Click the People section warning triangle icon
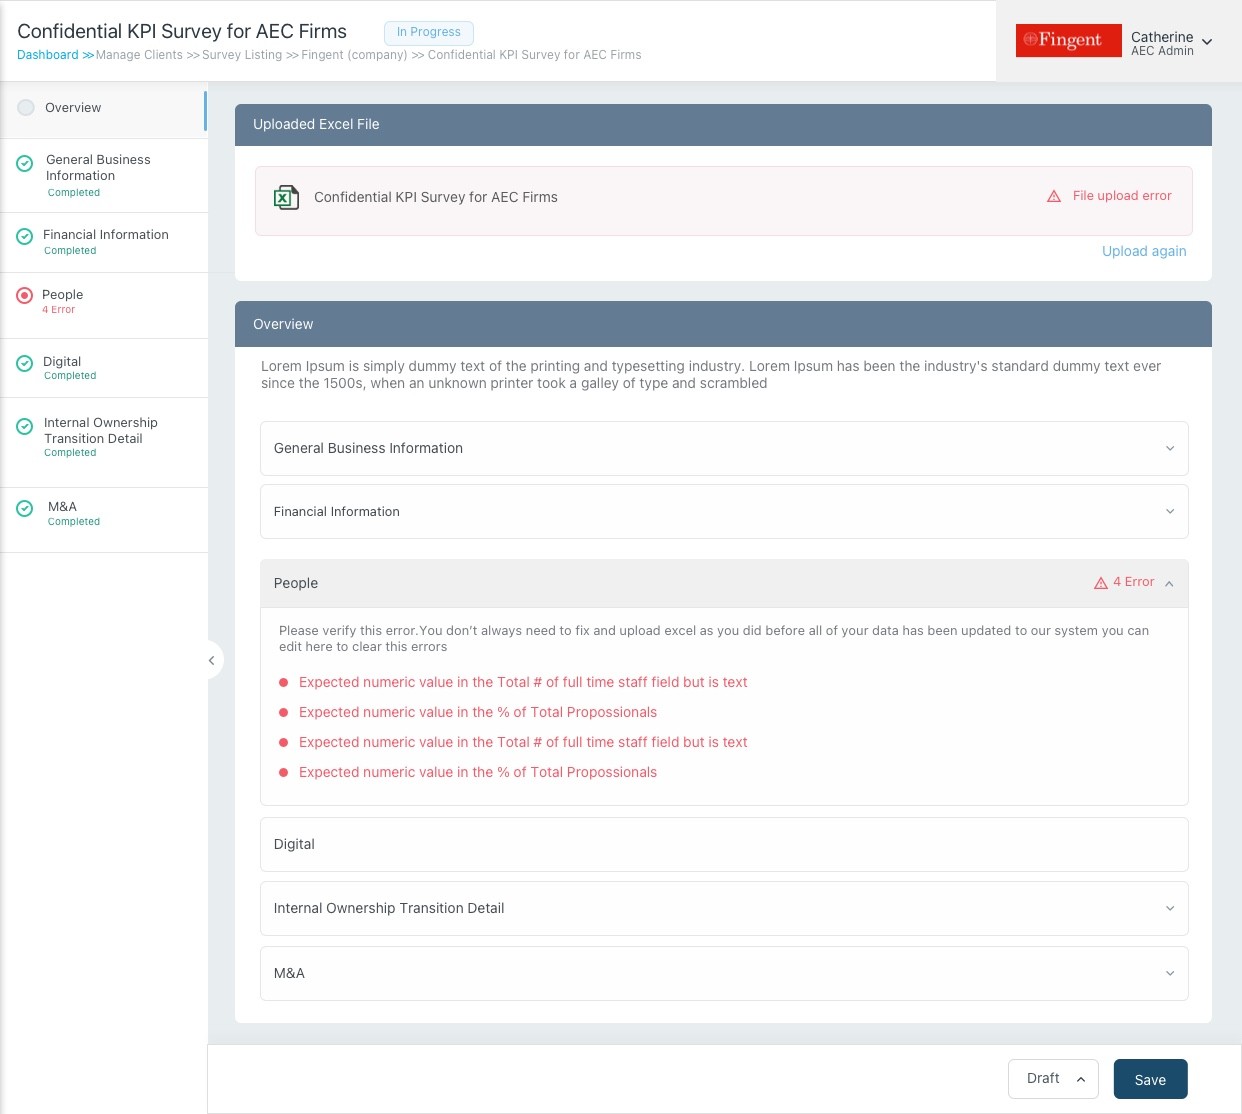This screenshot has height=1114, width=1242. pos(1101,583)
